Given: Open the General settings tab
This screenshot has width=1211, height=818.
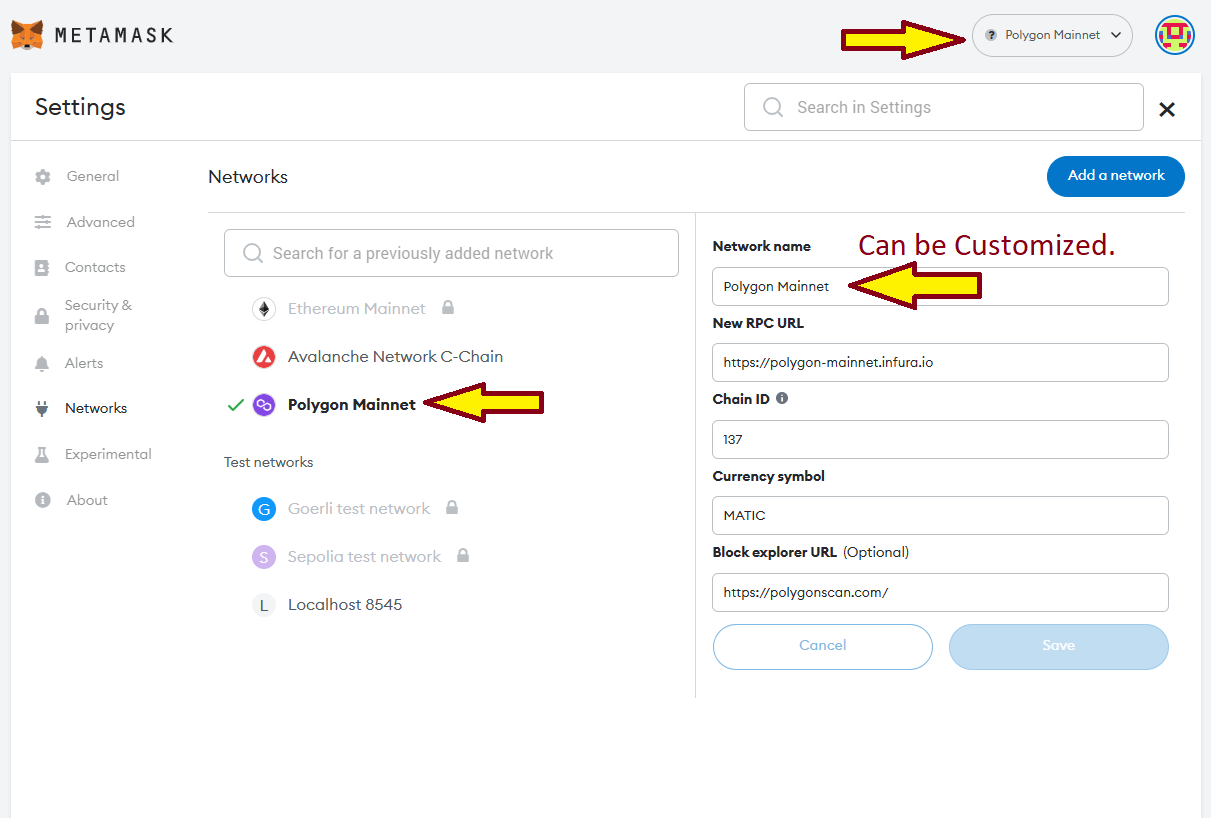Looking at the screenshot, I should pyautogui.click(x=93, y=176).
